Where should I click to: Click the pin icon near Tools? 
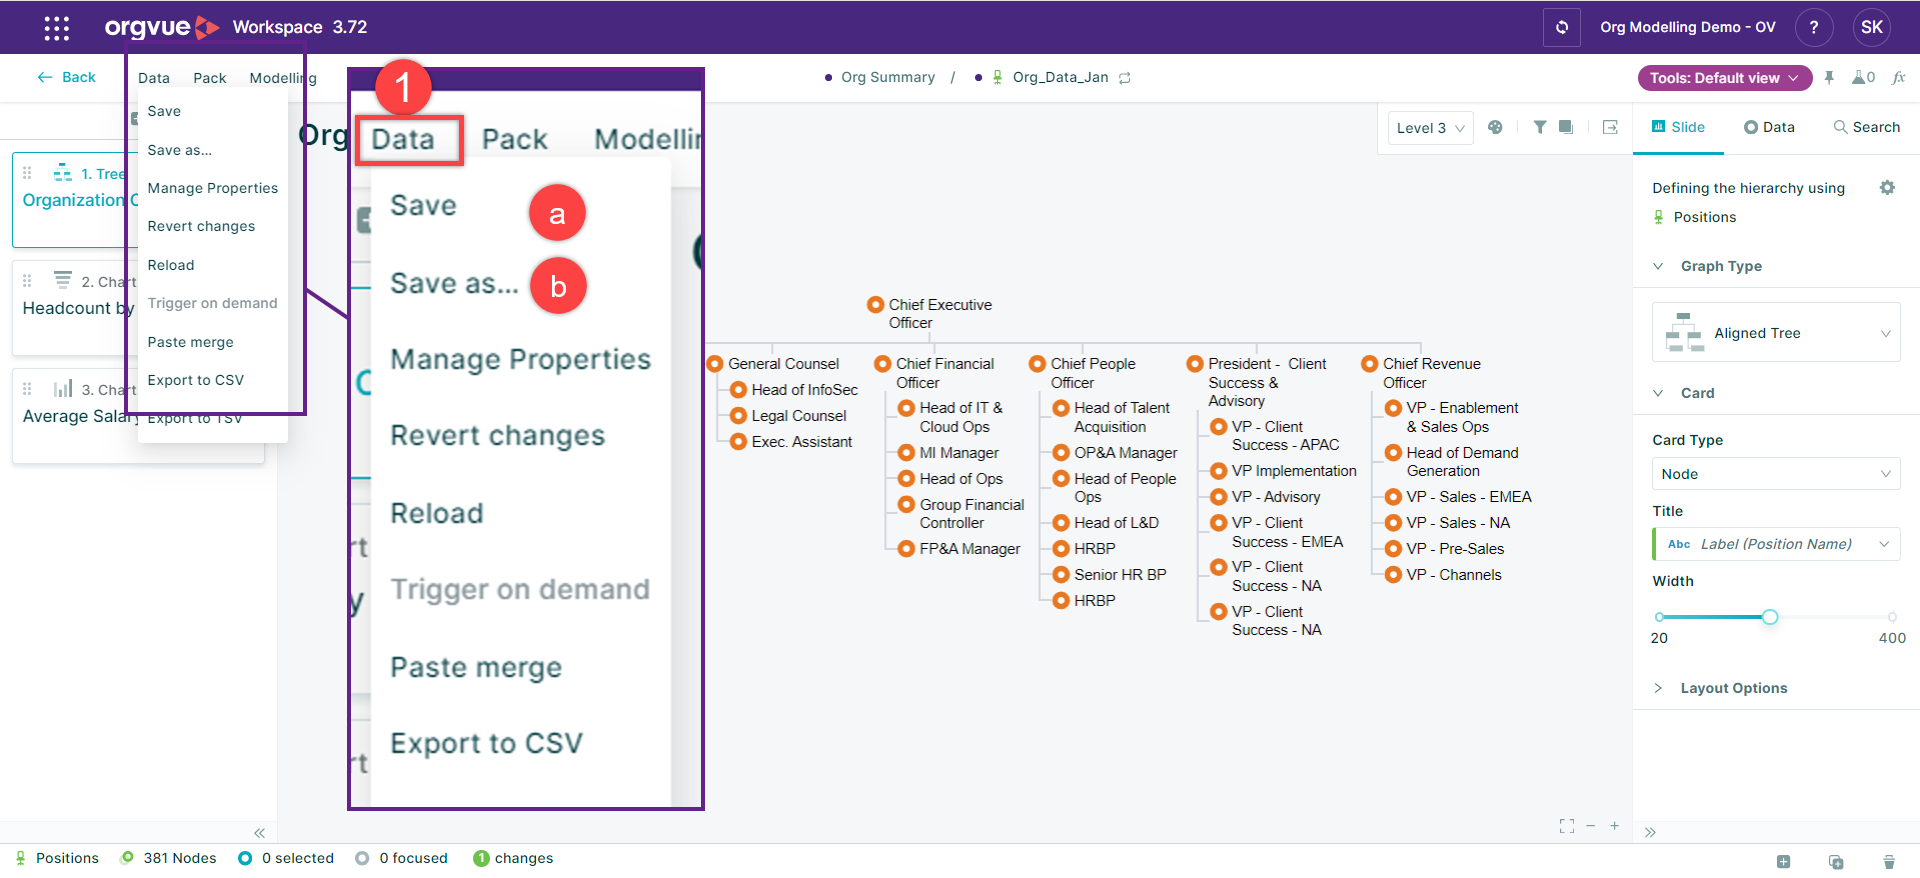click(1829, 78)
